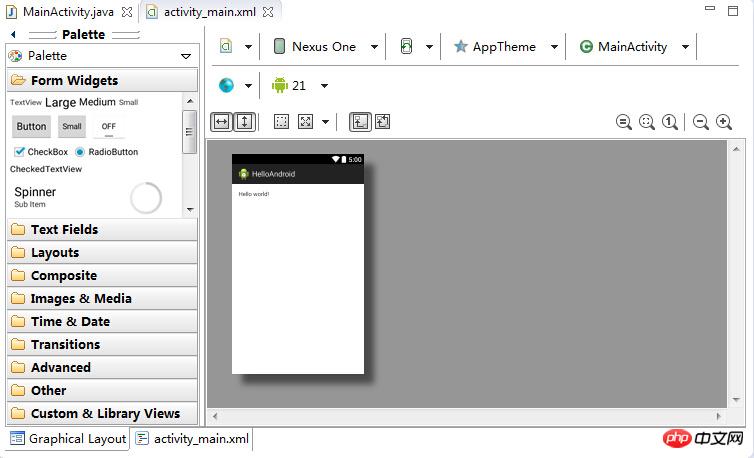
Task: Click the palette scroll up arrow
Action: click(x=190, y=101)
